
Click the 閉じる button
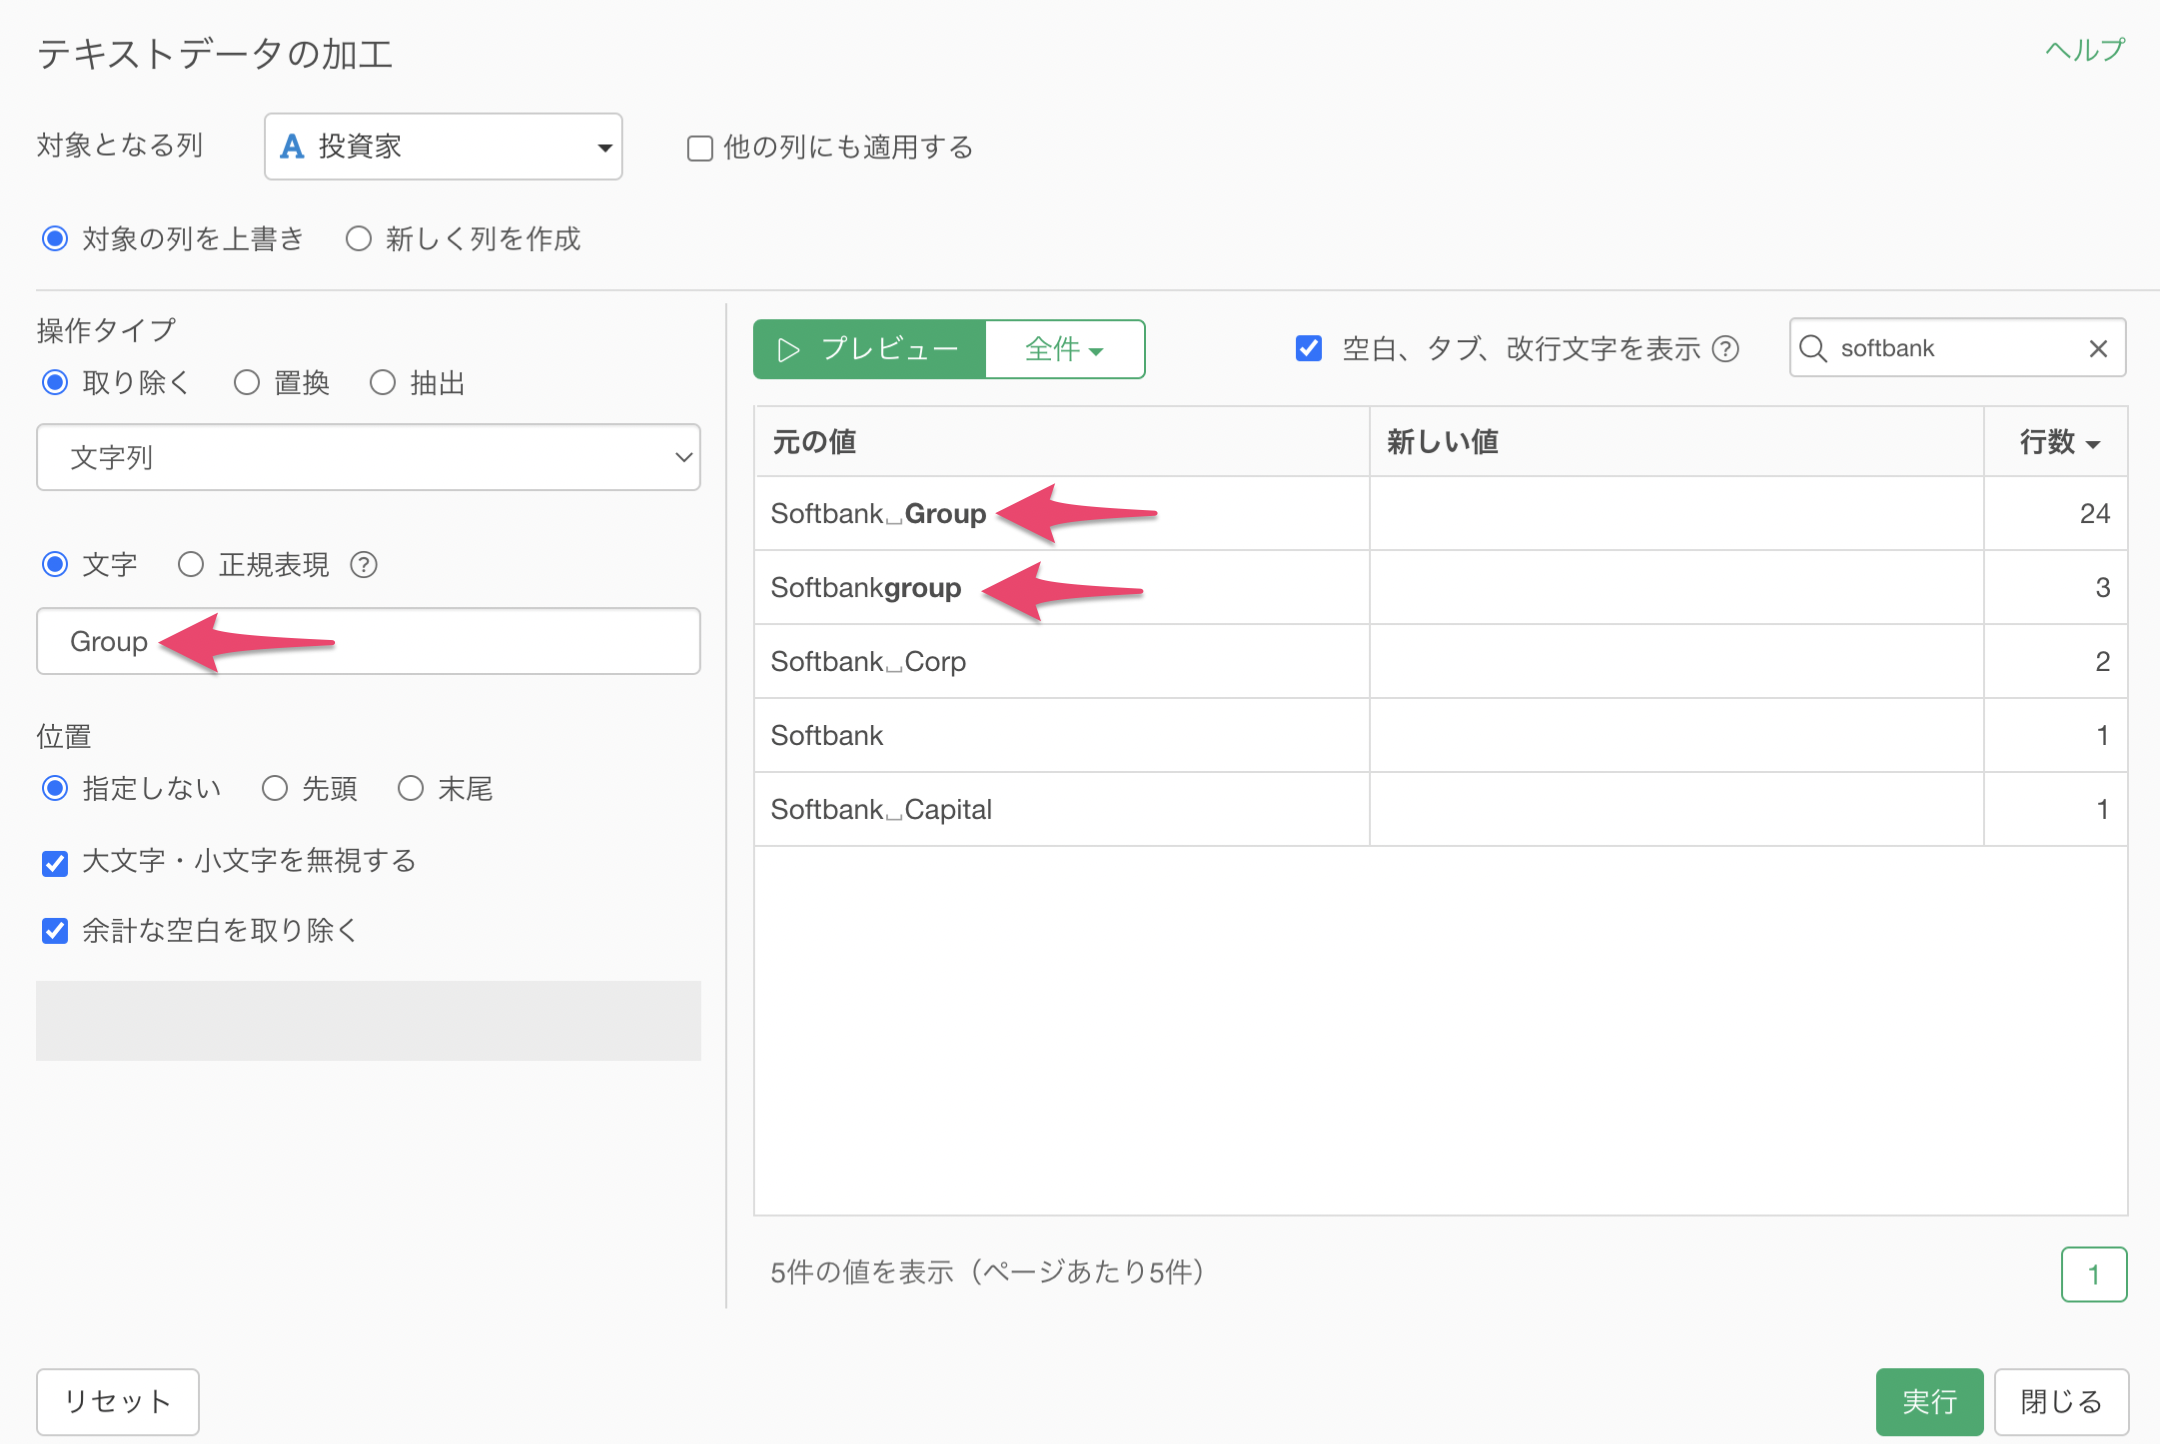(2061, 1401)
